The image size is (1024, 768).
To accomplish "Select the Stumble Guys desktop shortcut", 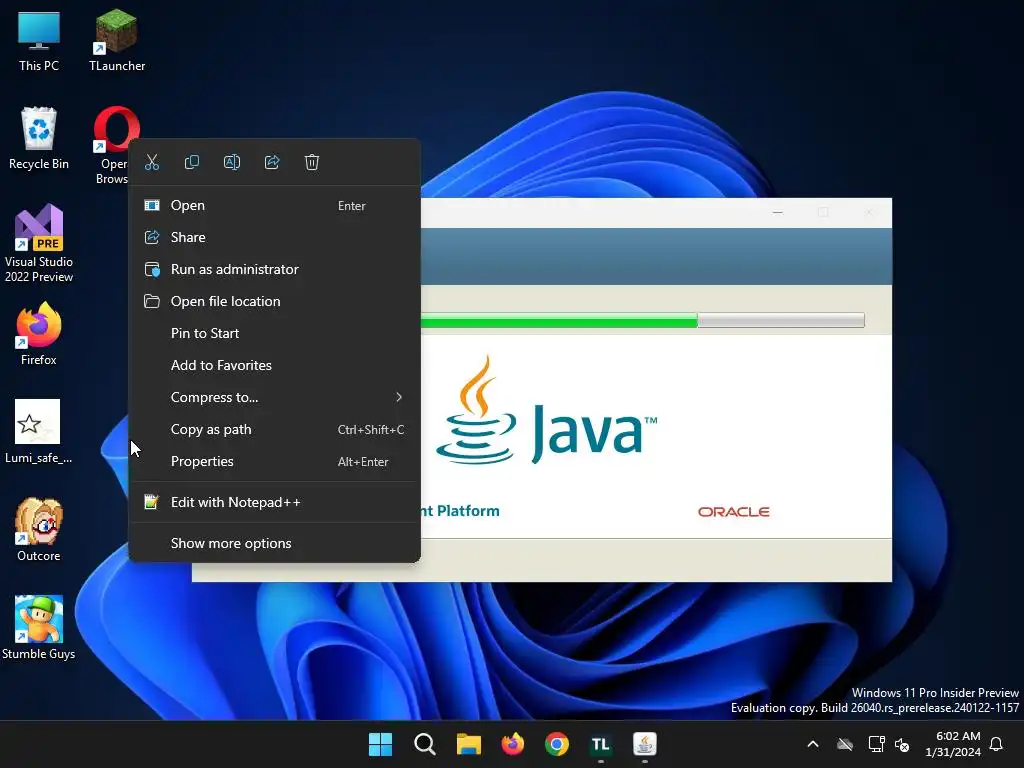I will [39, 627].
